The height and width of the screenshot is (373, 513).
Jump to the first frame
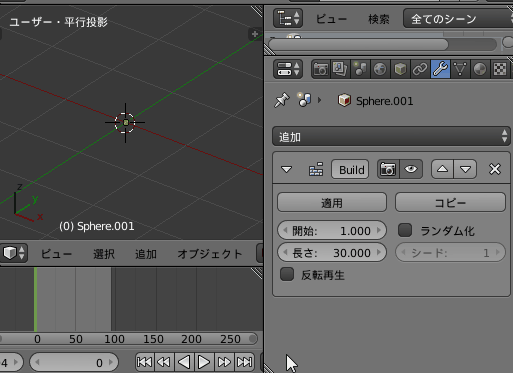[145, 362]
